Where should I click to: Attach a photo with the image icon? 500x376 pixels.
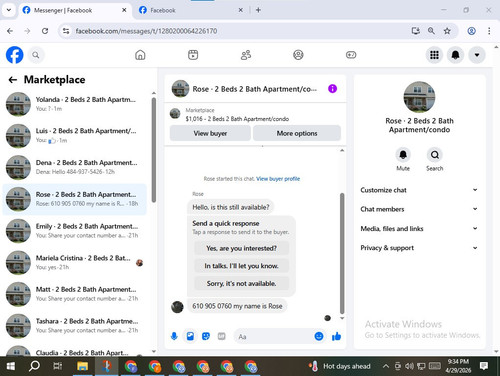[x=190, y=336]
